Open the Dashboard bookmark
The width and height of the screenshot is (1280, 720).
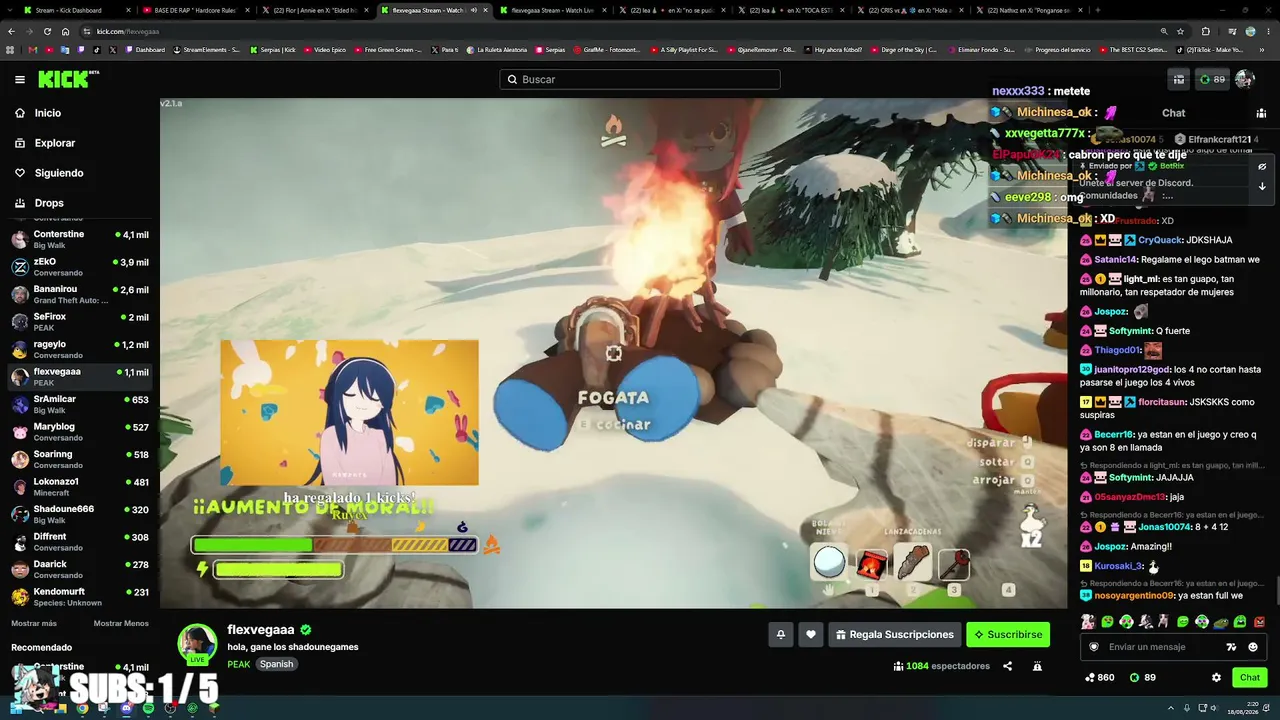[146, 50]
